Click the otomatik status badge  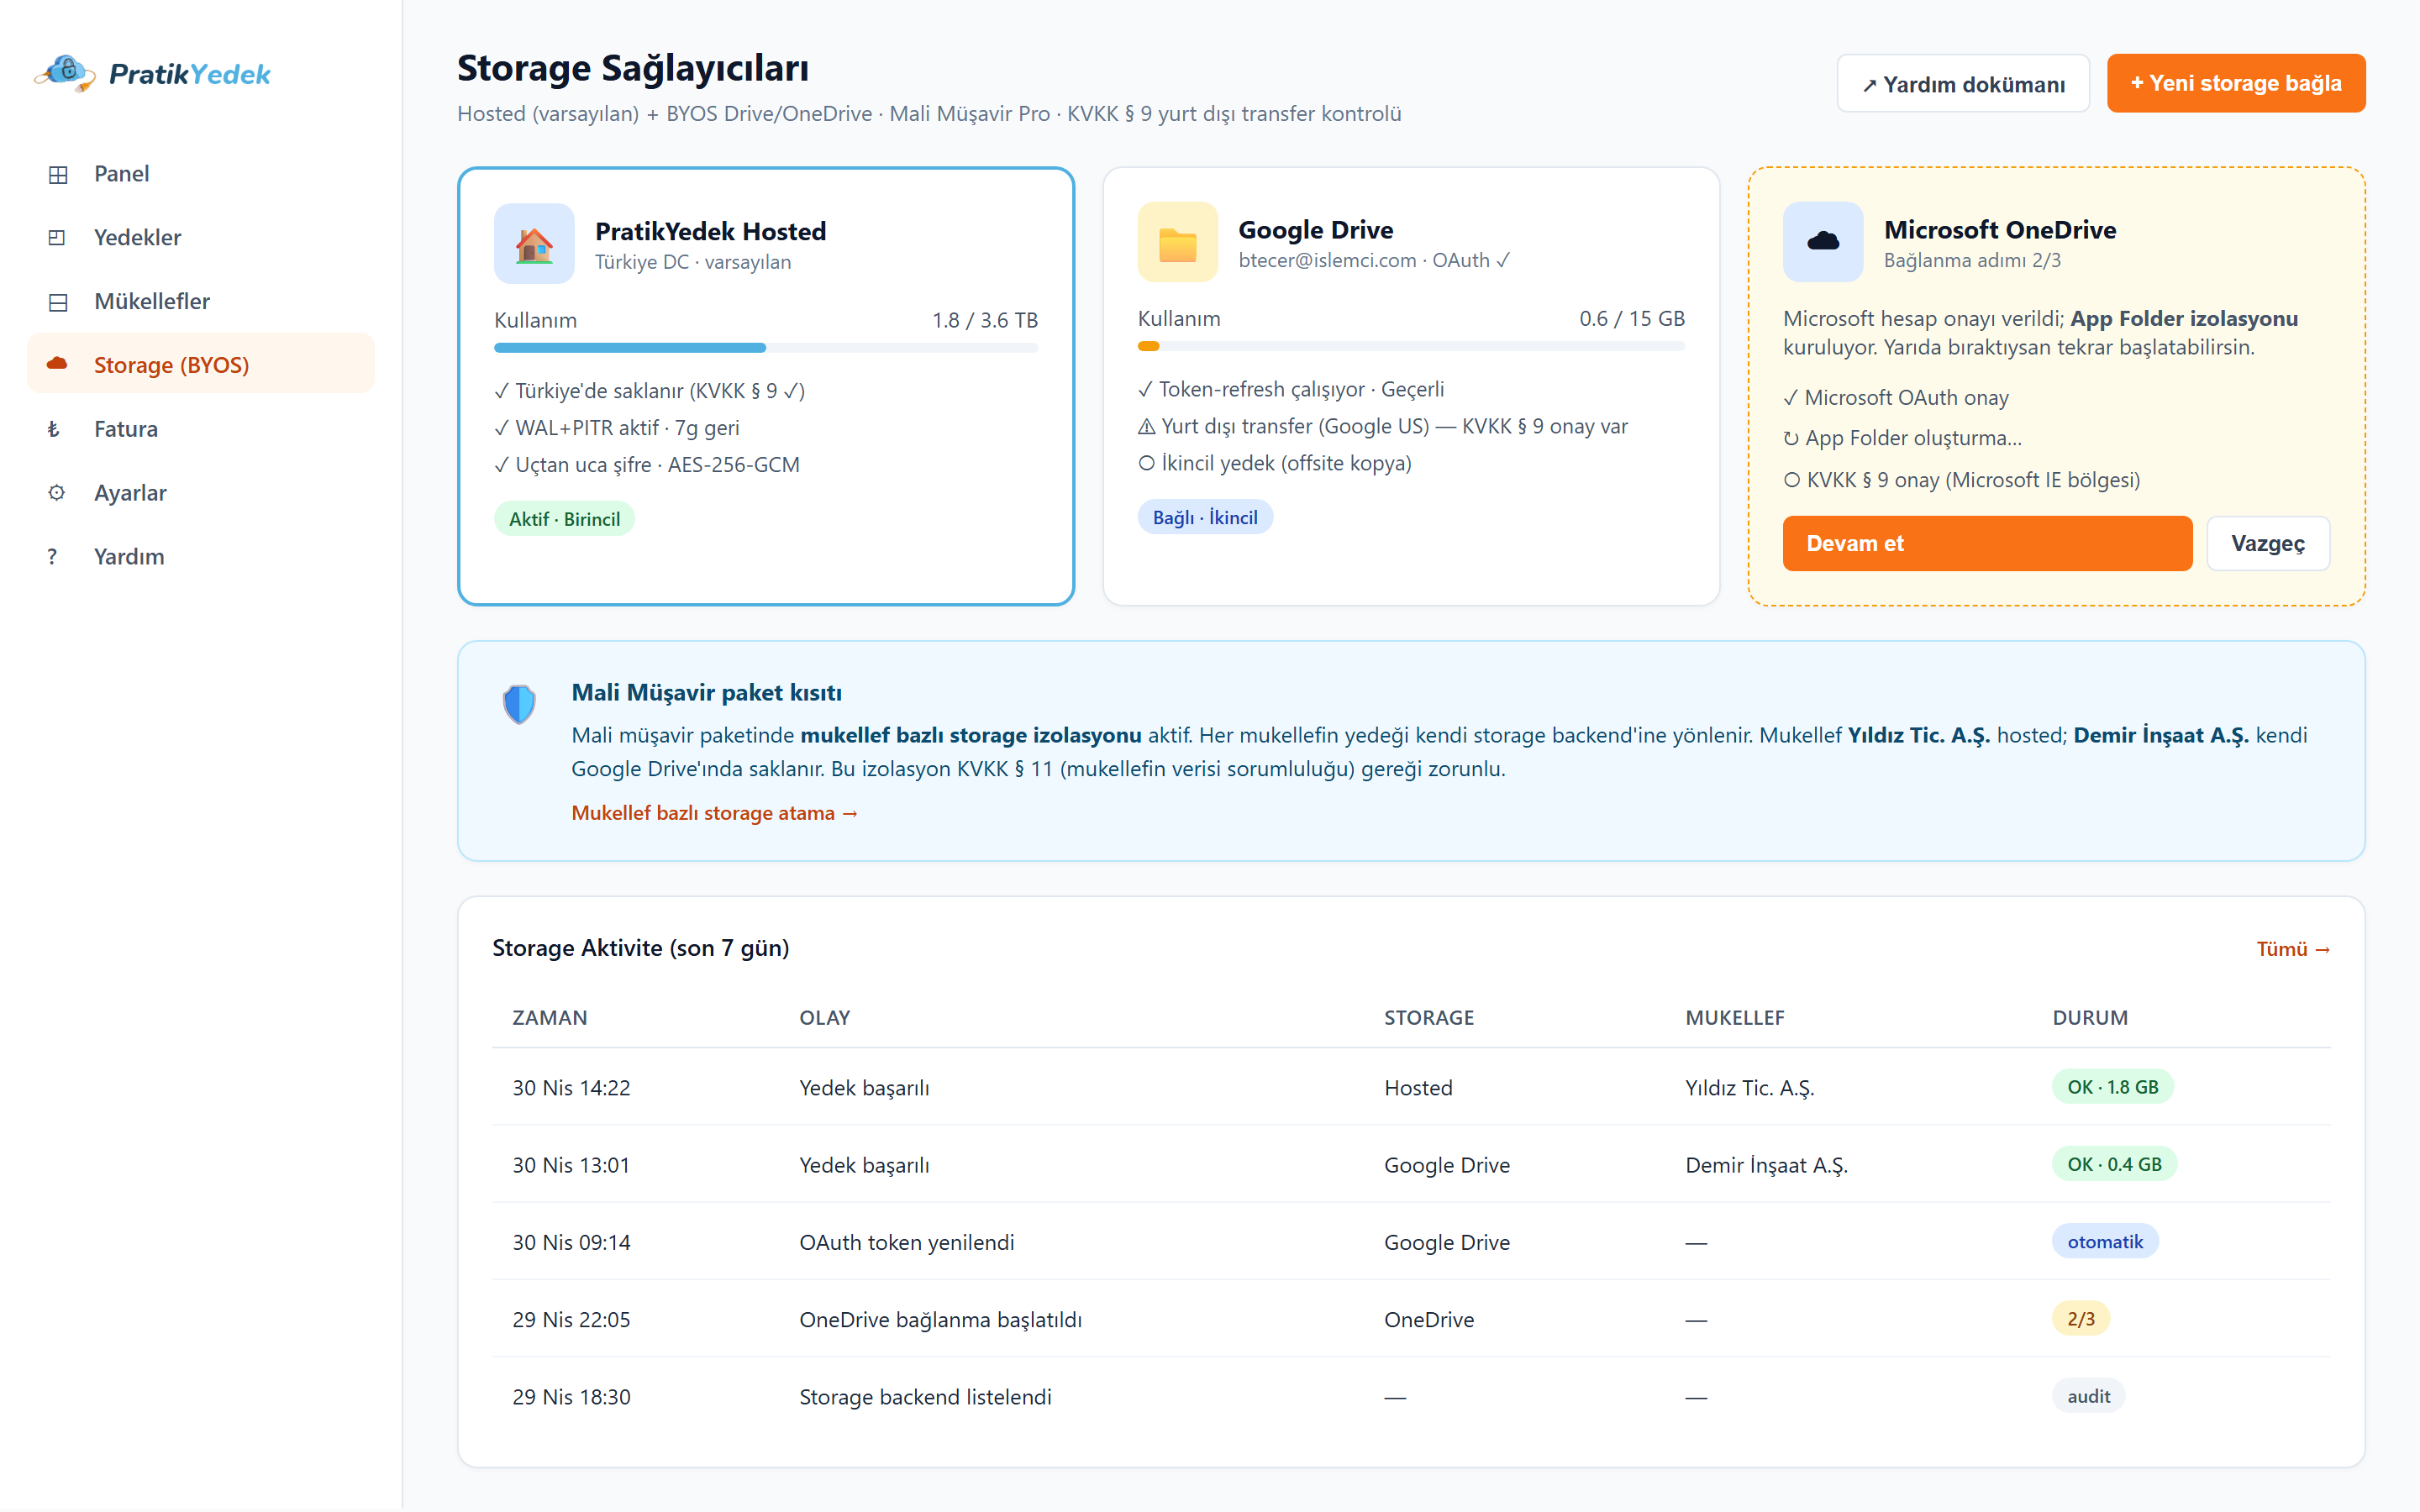[x=2104, y=1242]
